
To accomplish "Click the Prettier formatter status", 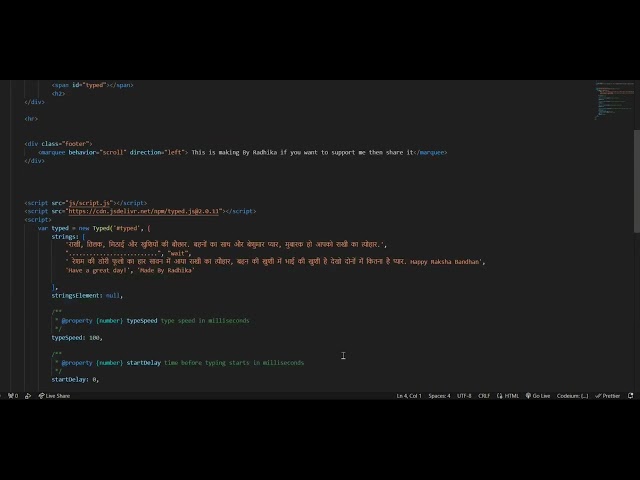I will click(607, 396).
